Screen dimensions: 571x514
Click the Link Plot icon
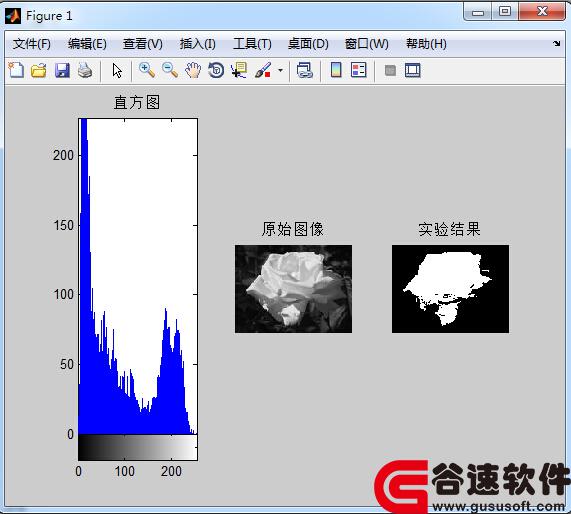coord(305,70)
